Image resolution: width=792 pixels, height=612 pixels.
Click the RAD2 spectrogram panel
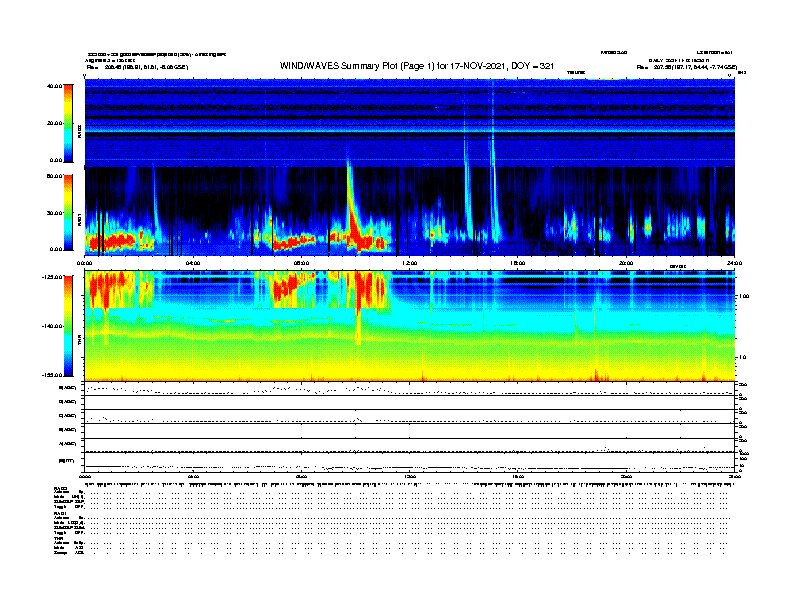pyautogui.click(x=409, y=122)
